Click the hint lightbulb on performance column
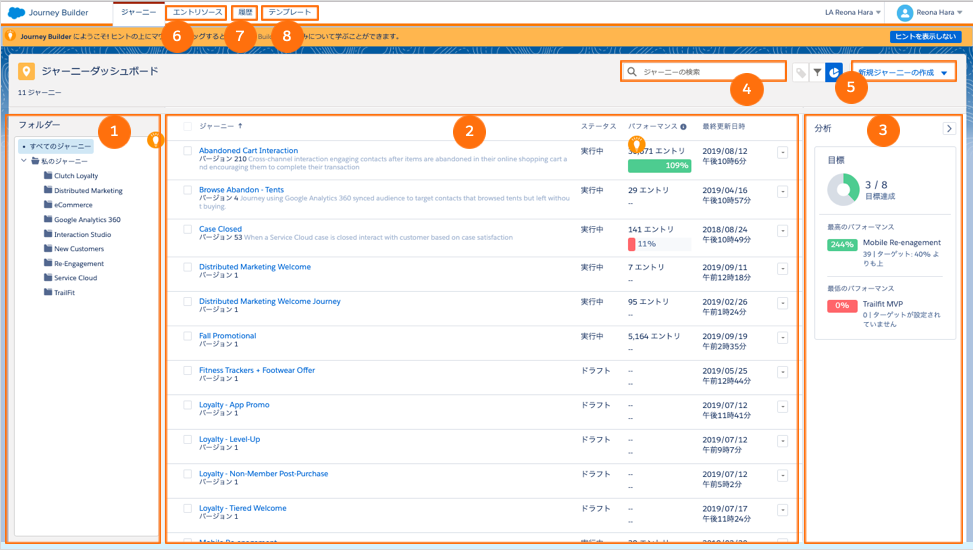The height and width of the screenshot is (550, 973). coord(636,144)
